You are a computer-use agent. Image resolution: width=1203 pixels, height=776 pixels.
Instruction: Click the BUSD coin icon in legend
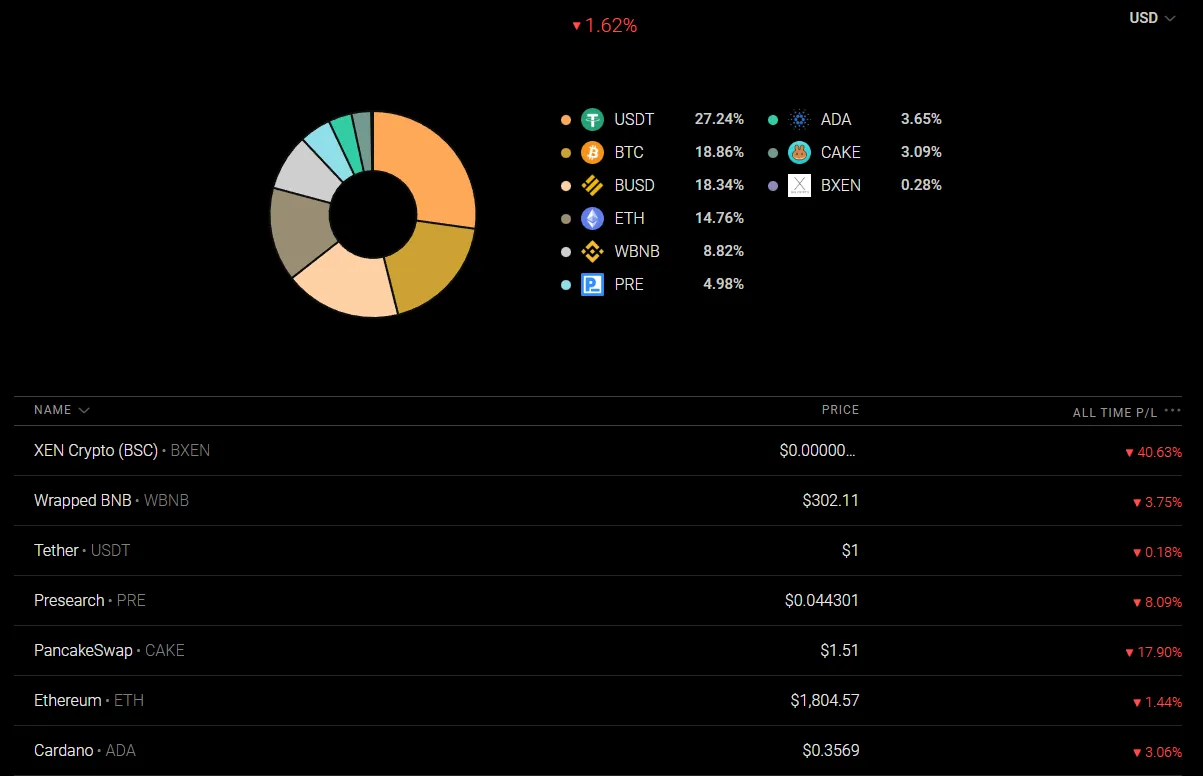593,186
